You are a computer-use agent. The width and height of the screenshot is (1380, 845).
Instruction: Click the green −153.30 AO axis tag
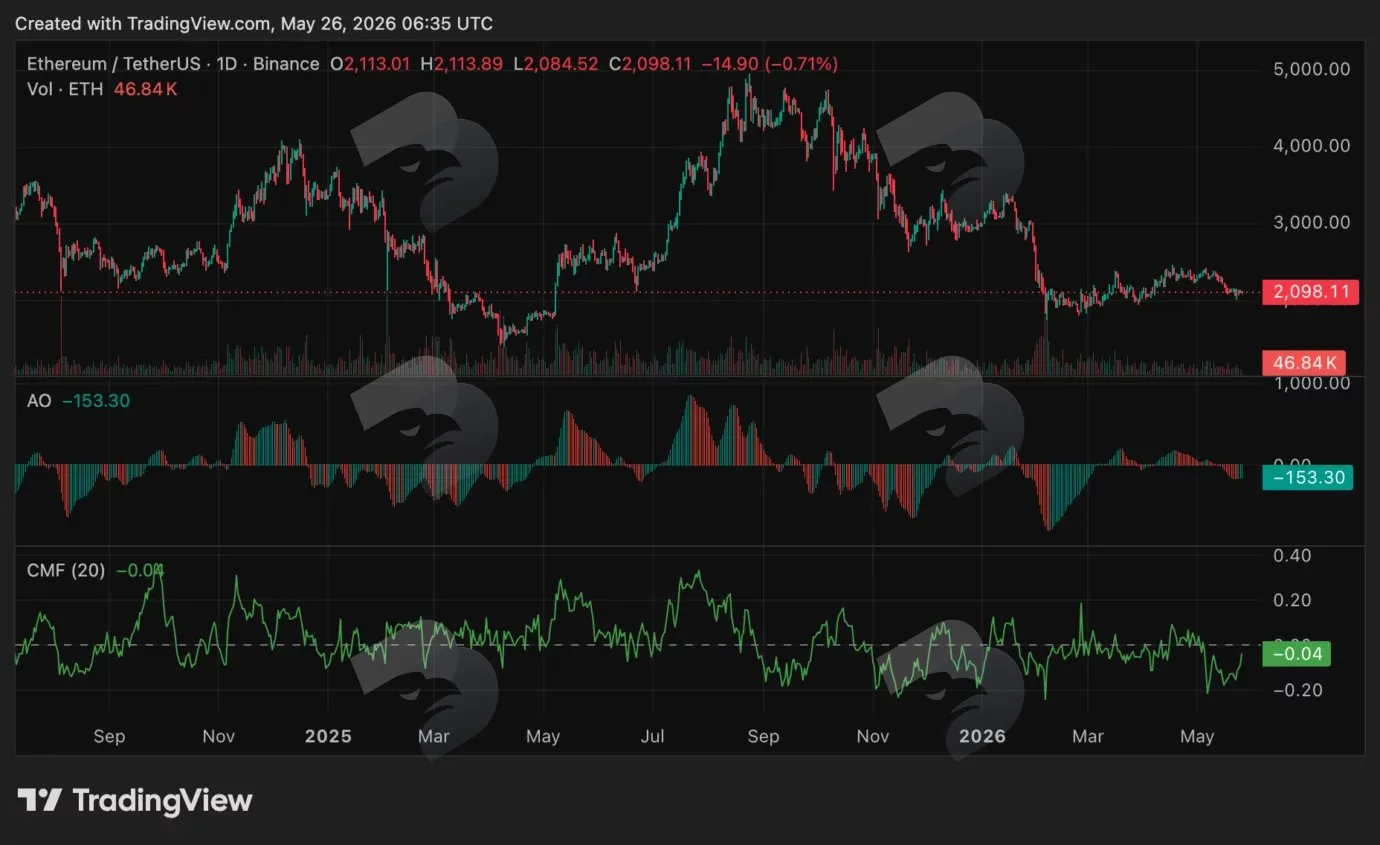click(1307, 477)
